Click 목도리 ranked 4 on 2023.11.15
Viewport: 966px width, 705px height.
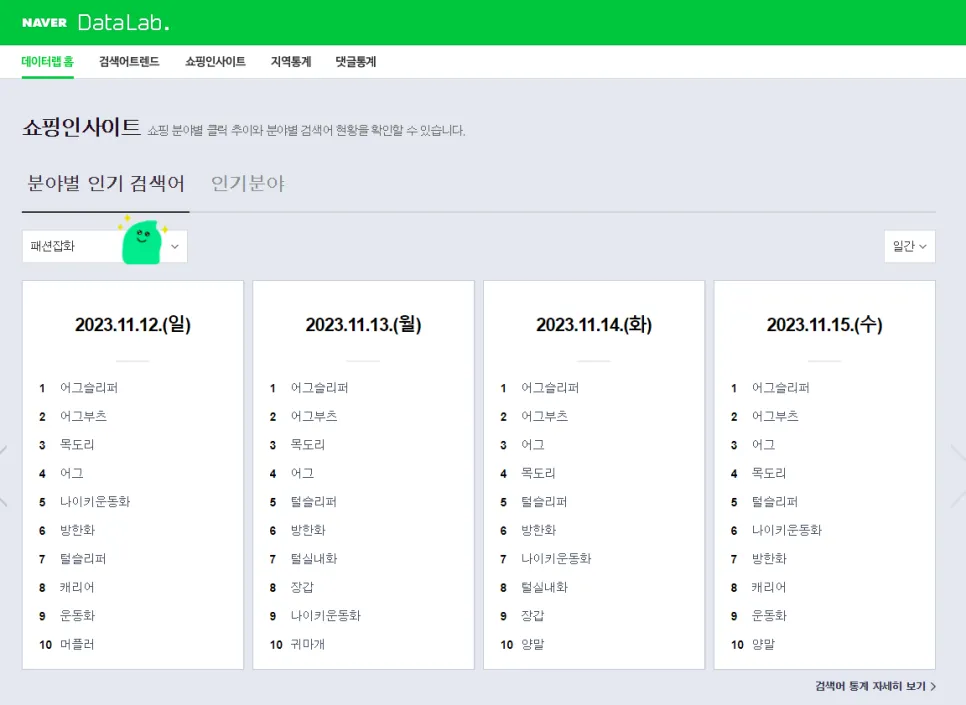coord(769,473)
